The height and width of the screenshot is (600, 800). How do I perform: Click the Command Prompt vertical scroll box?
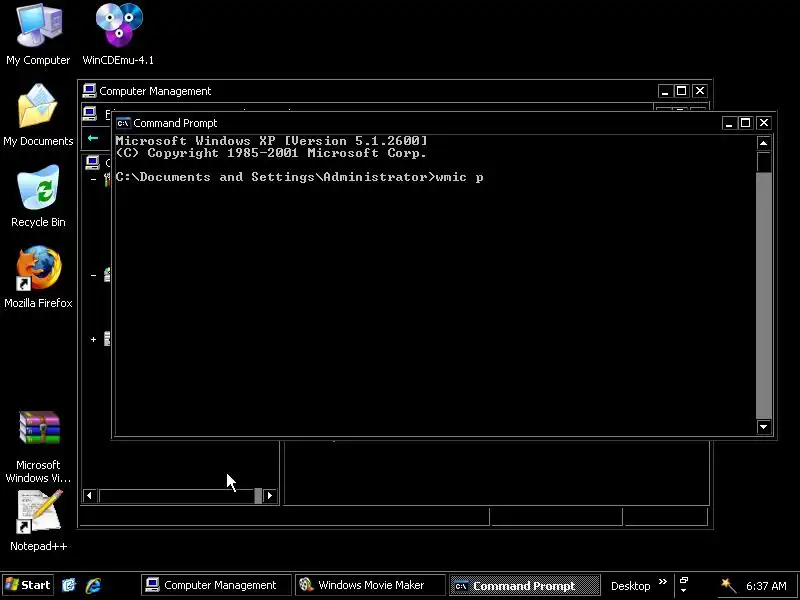(764, 162)
